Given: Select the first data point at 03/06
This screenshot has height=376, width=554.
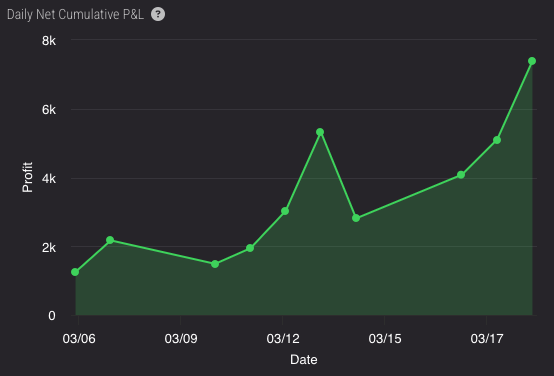Looking at the screenshot, I should [x=75, y=272].
